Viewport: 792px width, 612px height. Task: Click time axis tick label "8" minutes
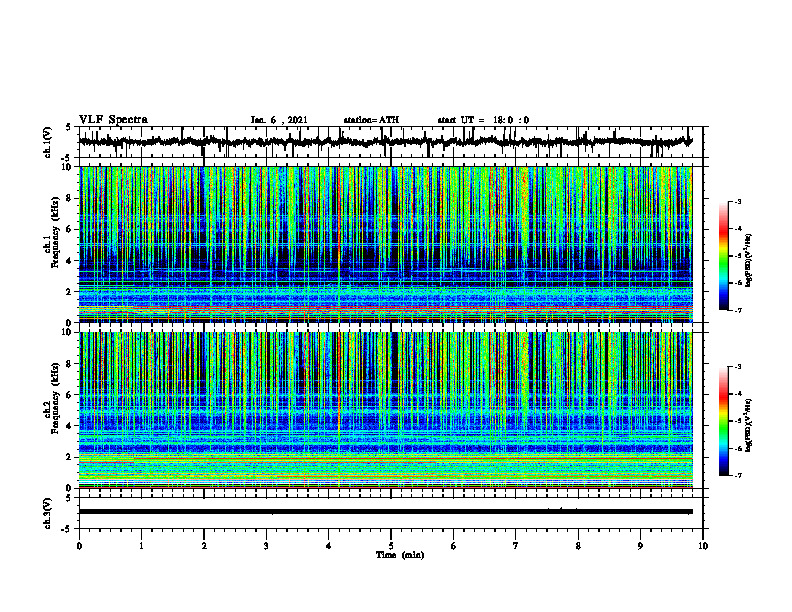click(578, 546)
